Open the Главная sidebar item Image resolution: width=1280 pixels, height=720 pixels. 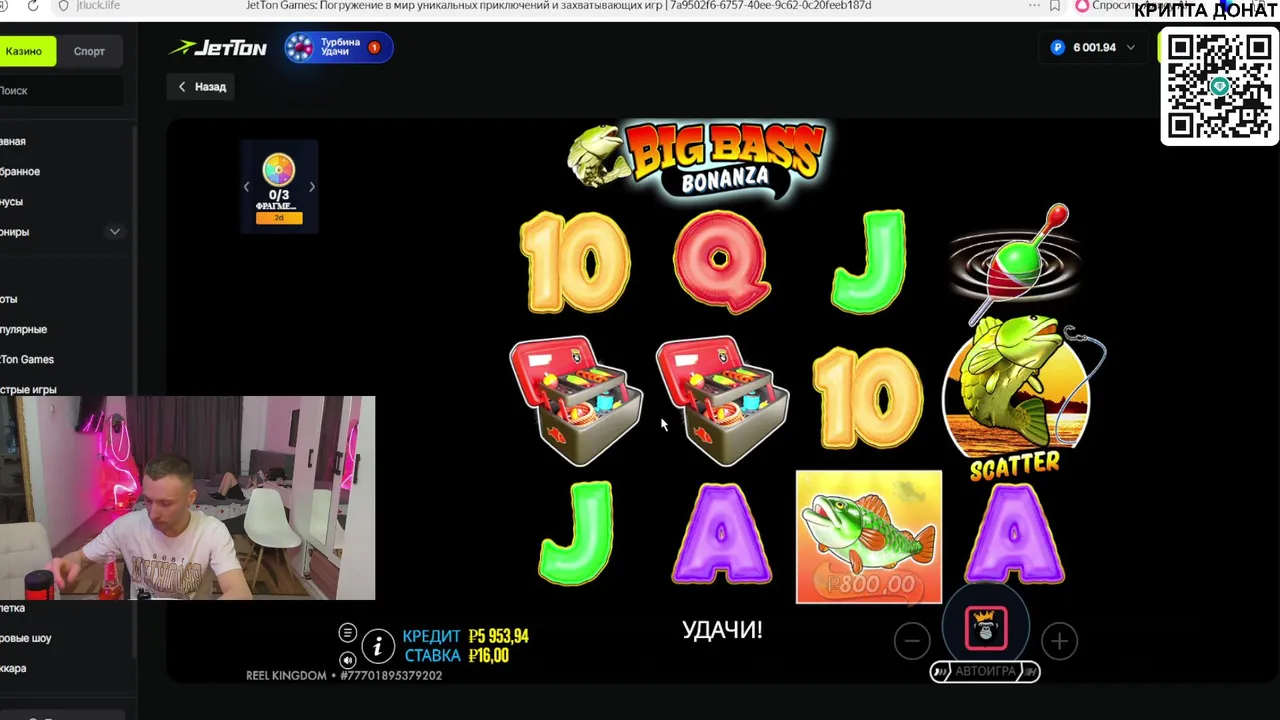(x=13, y=142)
